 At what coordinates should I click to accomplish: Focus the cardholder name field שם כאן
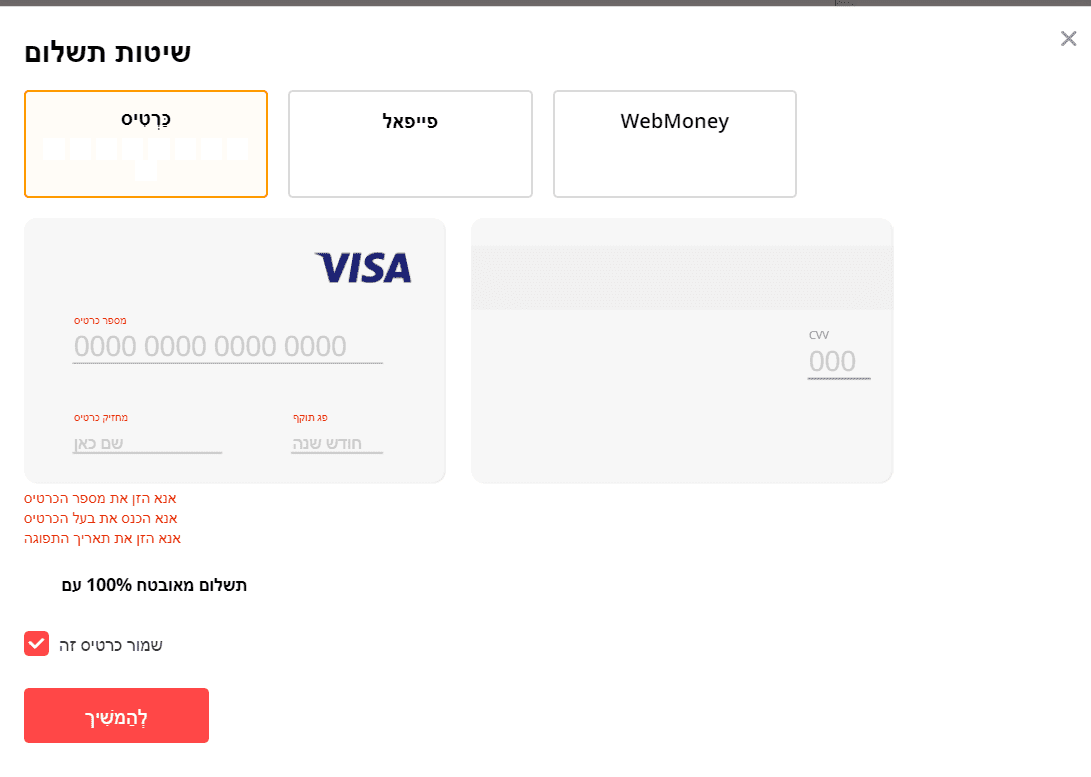pyautogui.click(x=147, y=443)
